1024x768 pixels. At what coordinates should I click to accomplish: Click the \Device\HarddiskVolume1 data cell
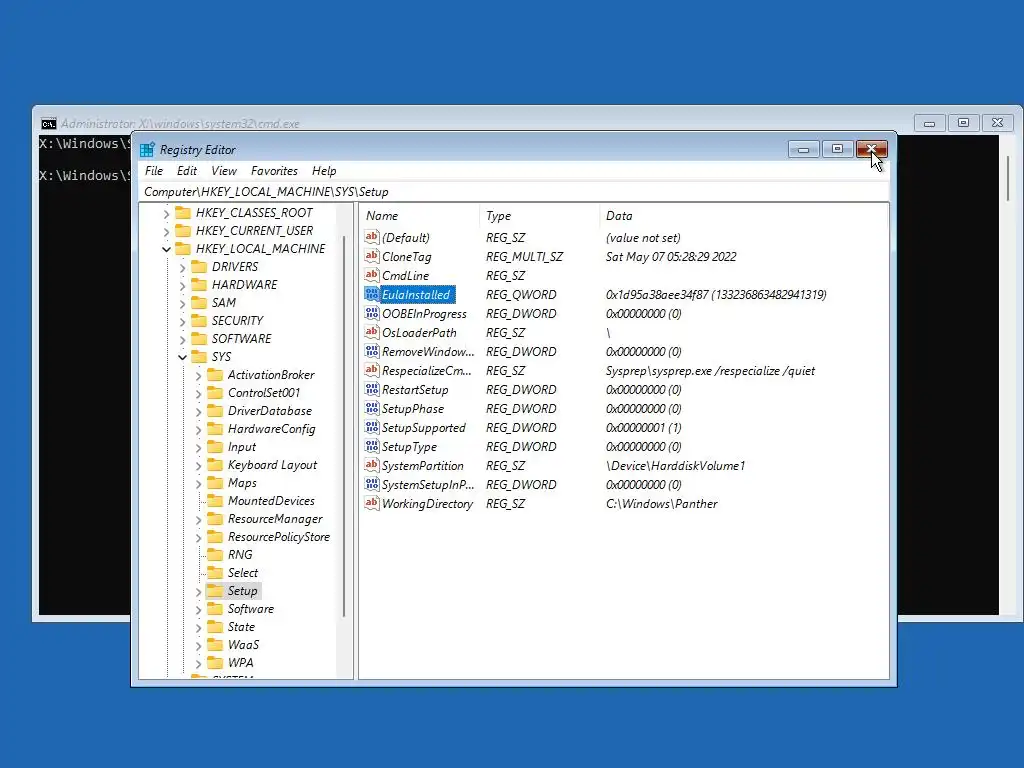point(675,466)
